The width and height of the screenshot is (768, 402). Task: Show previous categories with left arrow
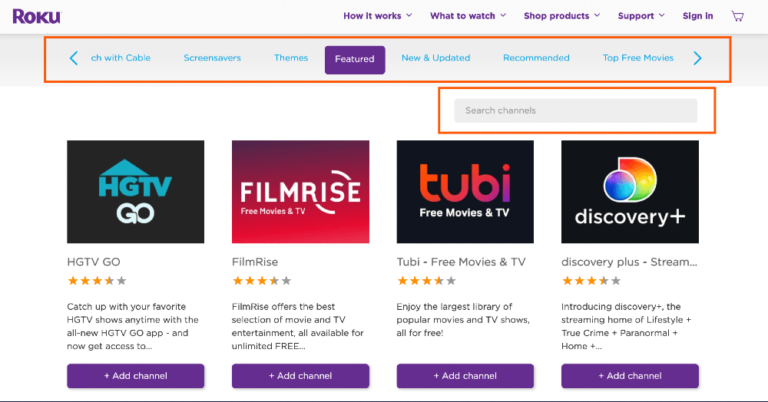73,58
